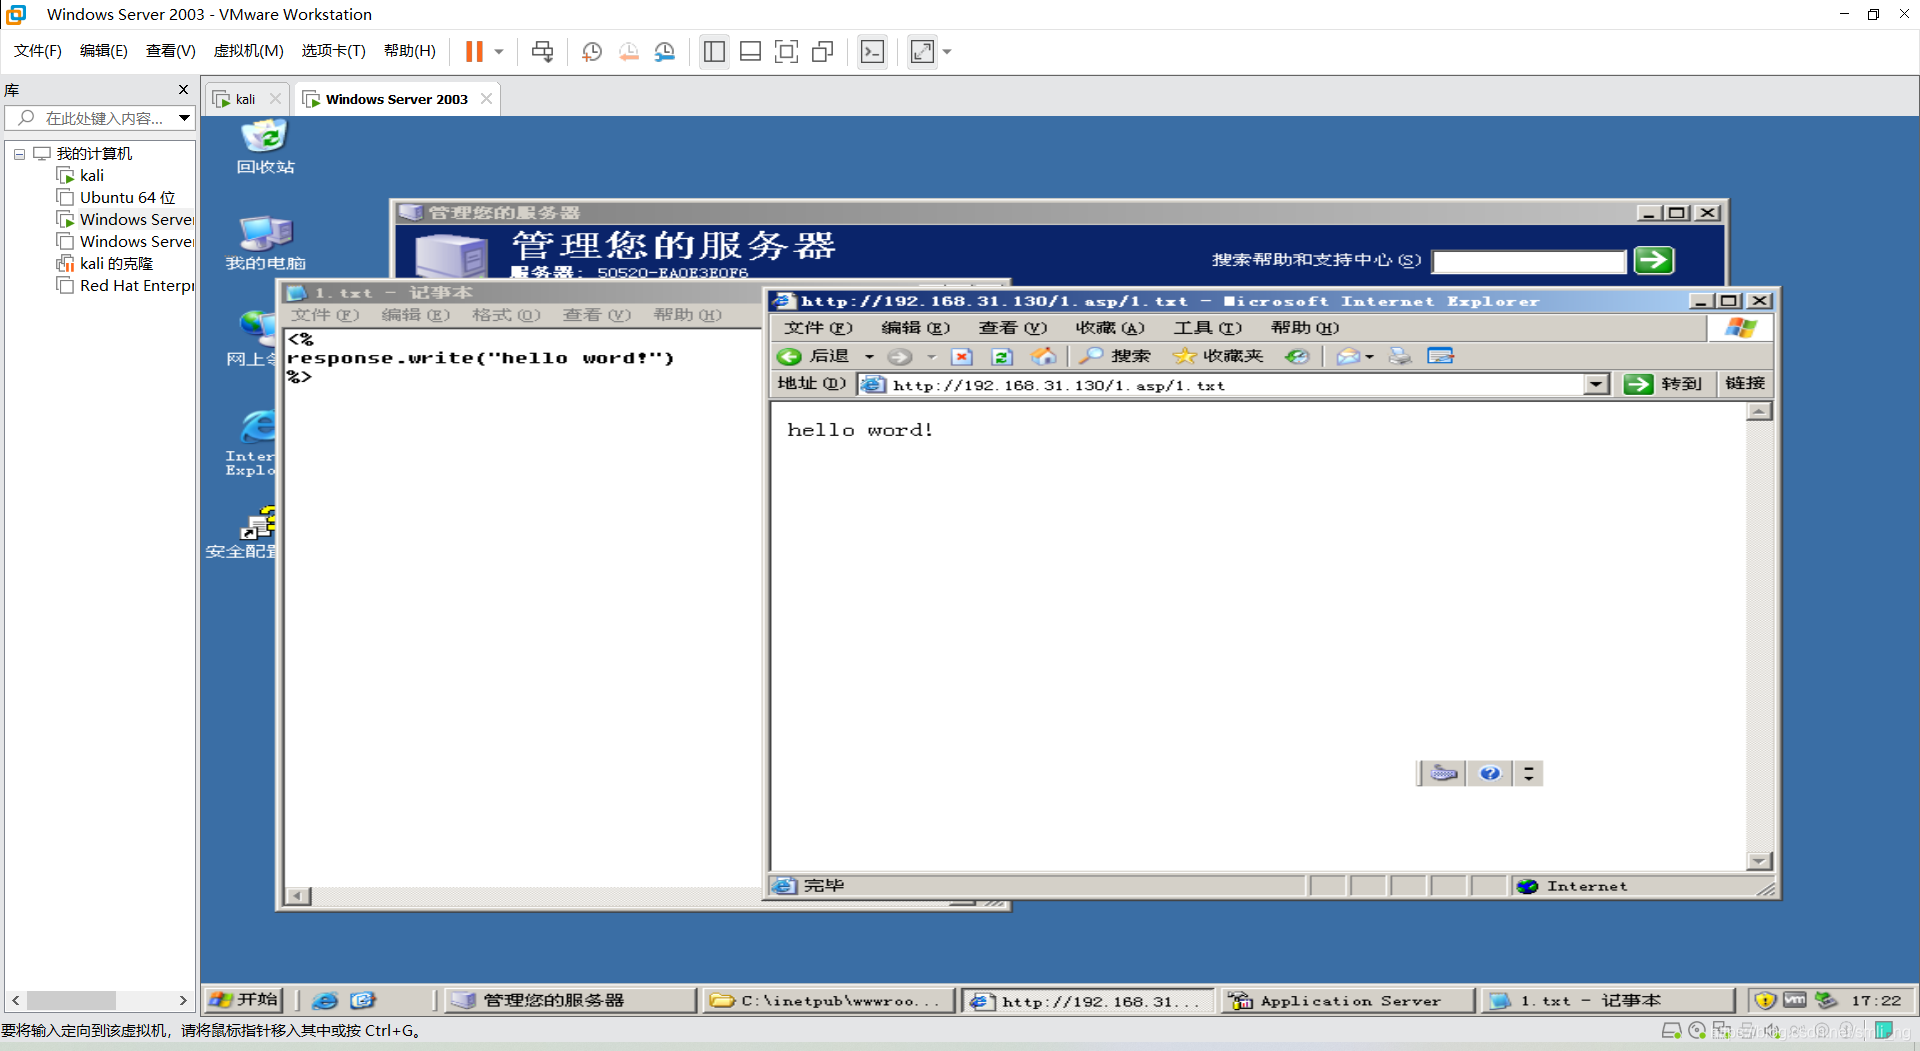Expand the IE address bar dropdown

point(1596,385)
